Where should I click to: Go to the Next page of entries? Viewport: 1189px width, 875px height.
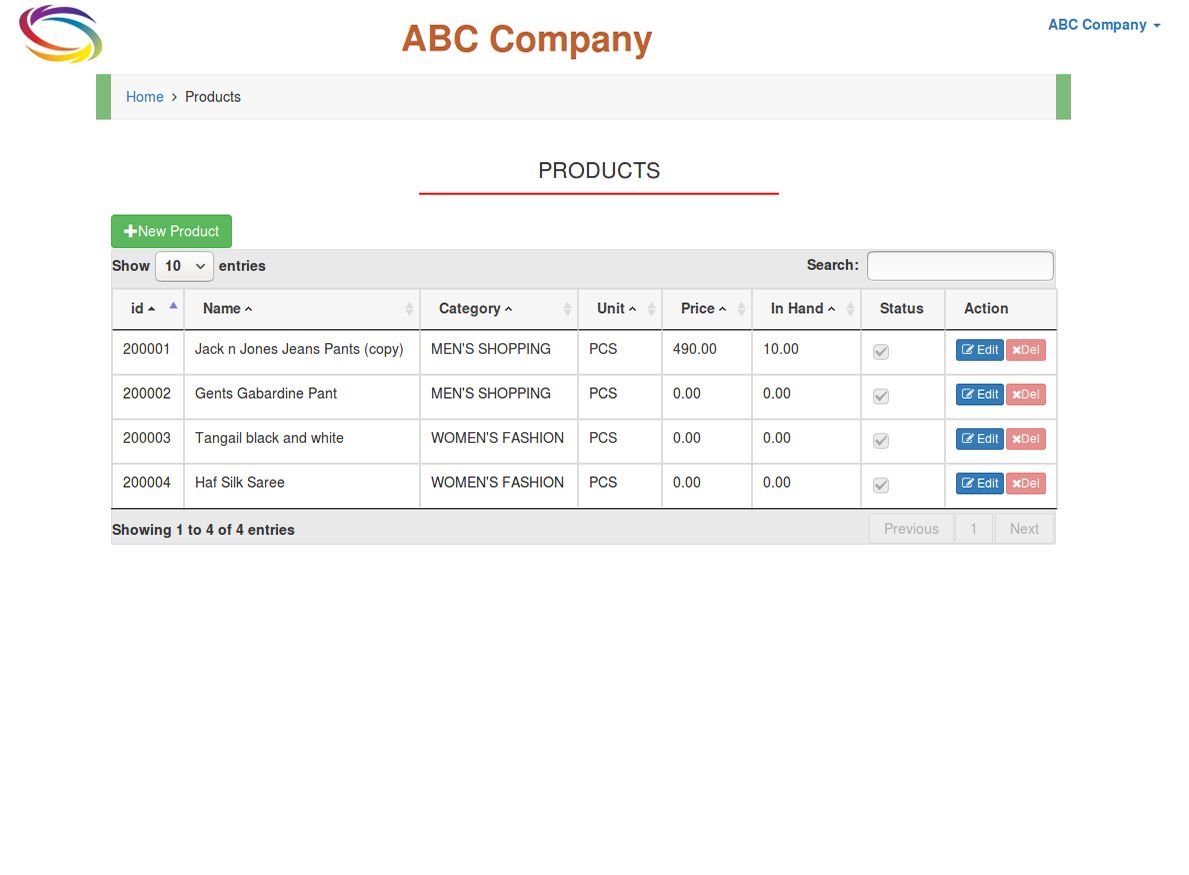(x=1023, y=529)
